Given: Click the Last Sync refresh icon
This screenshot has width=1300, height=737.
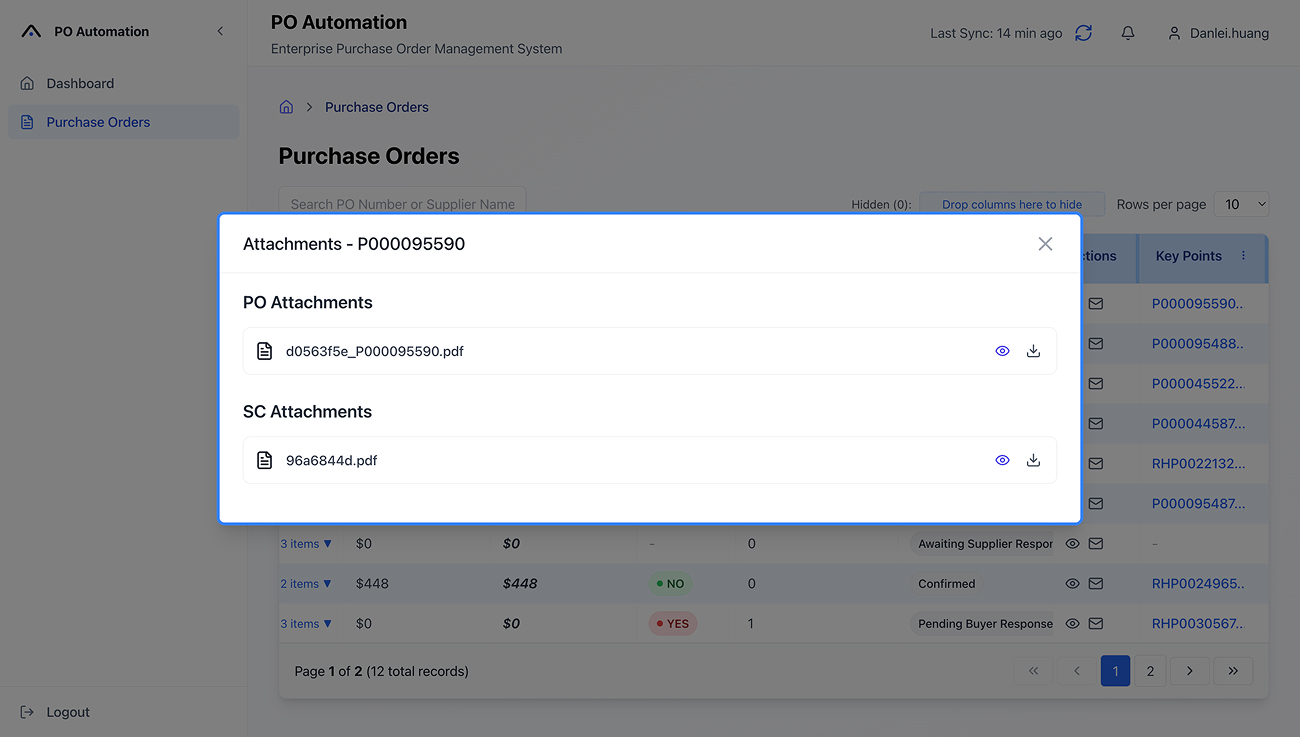Looking at the screenshot, I should point(1083,32).
